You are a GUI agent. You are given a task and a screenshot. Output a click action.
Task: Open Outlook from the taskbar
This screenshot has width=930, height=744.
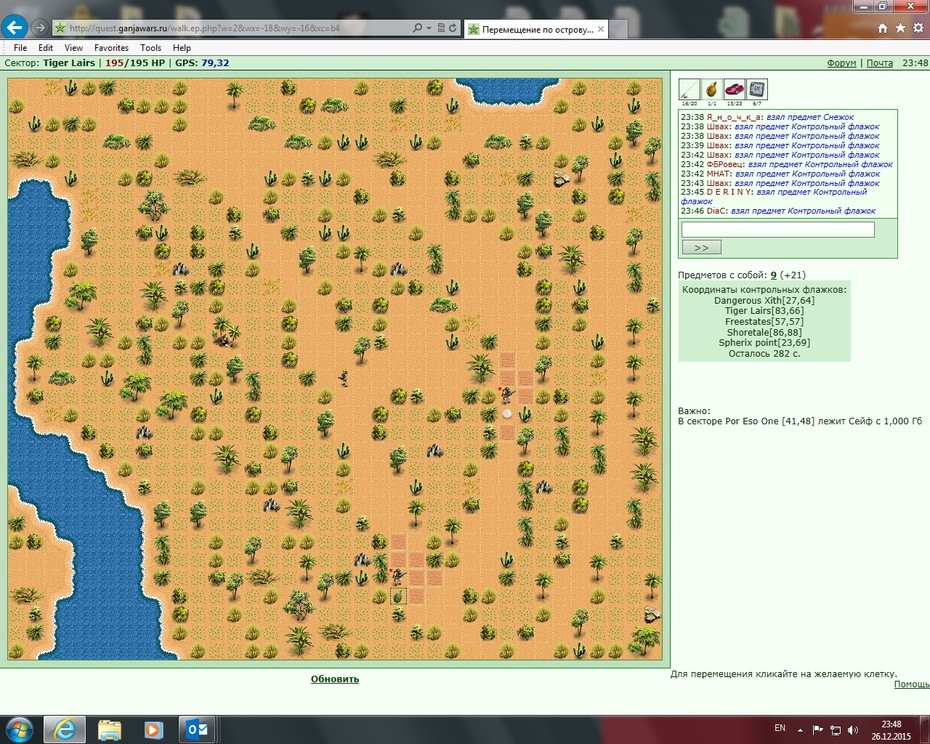coord(196,730)
